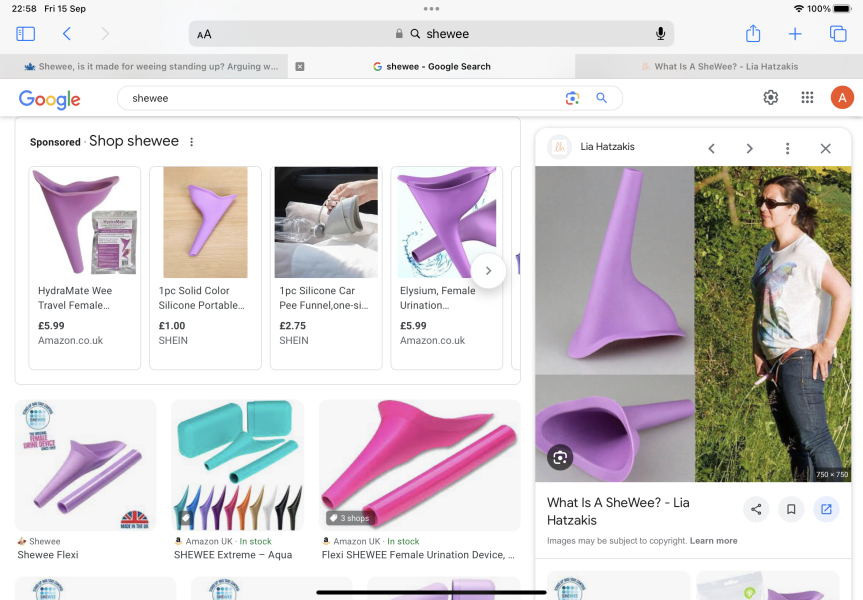Share the previewed image
The width and height of the screenshot is (863, 600).
756,509
